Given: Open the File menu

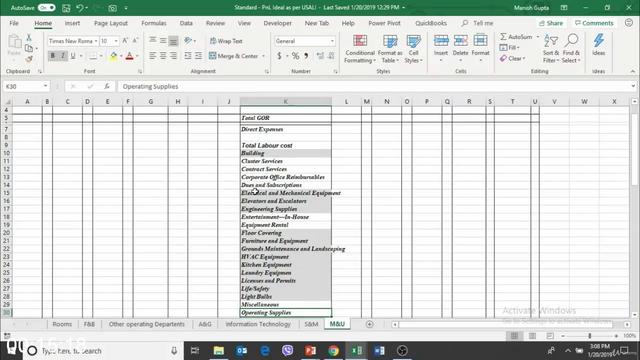Looking at the screenshot, I should pyautogui.click(x=14, y=23).
